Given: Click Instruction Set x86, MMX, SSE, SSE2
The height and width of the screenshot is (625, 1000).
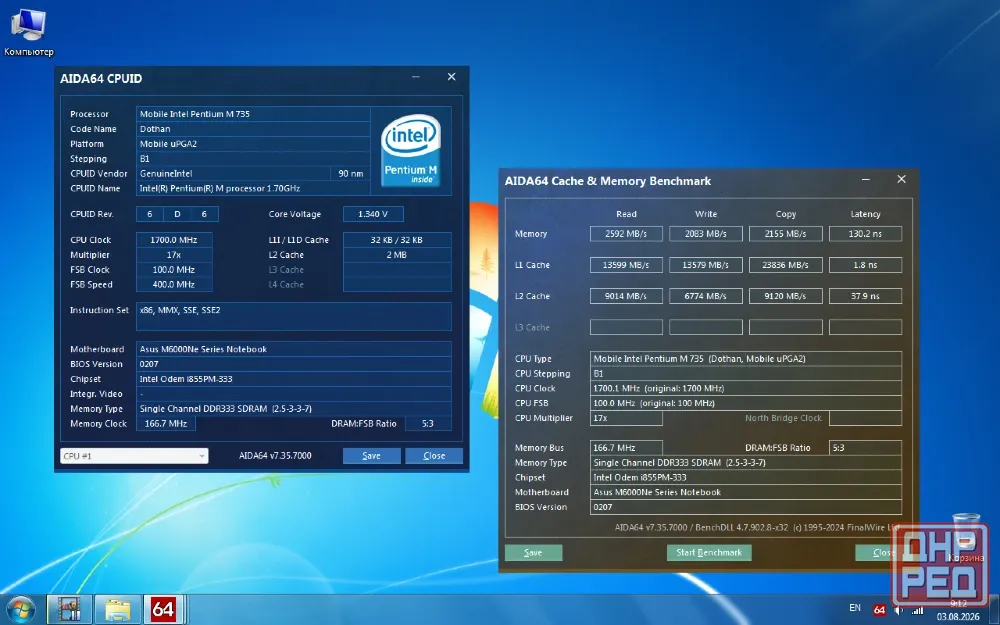Looking at the screenshot, I should pyautogui.click(x=293, y=316).
